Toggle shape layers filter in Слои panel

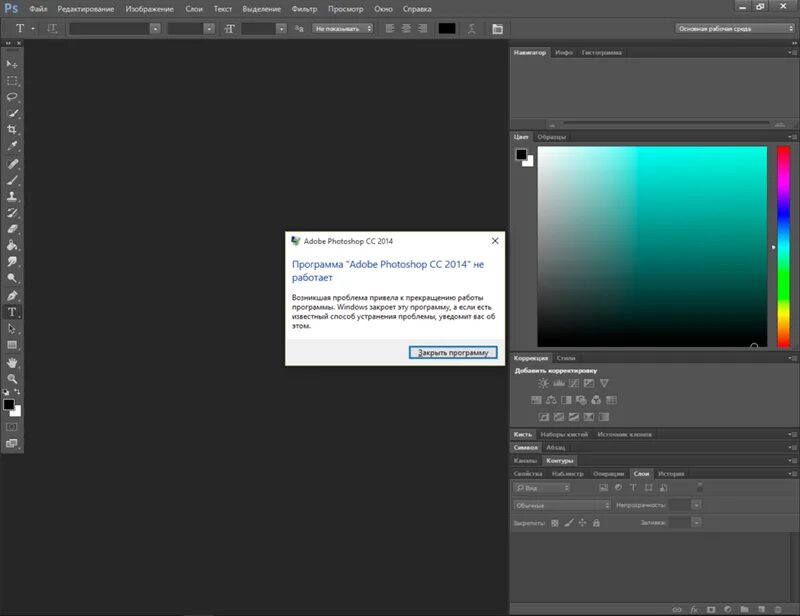[648, 488]
